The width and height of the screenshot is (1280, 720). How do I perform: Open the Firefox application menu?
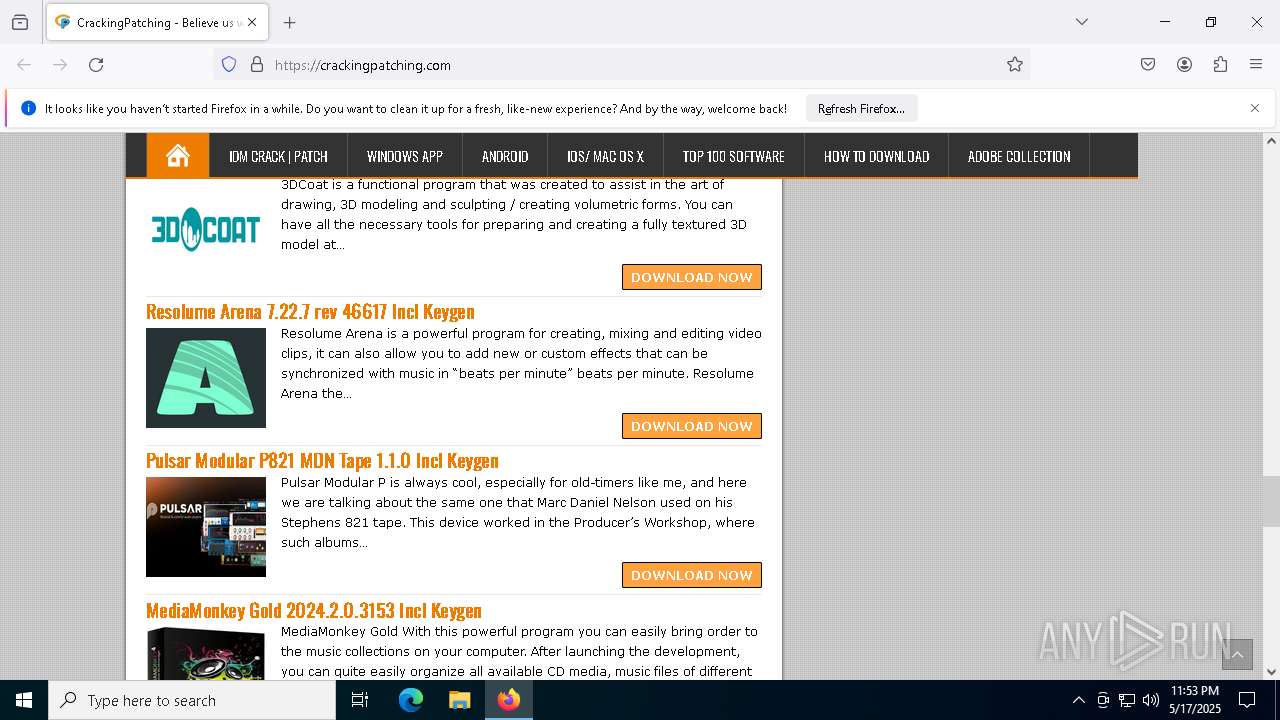tap(1256, 64)
